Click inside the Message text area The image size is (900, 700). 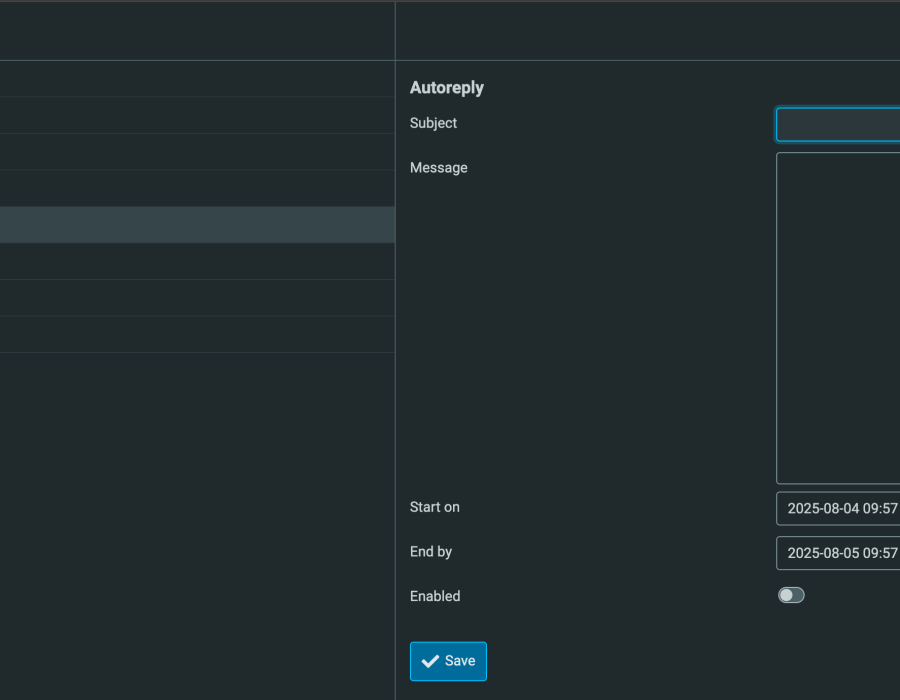[x=838, y=318]
